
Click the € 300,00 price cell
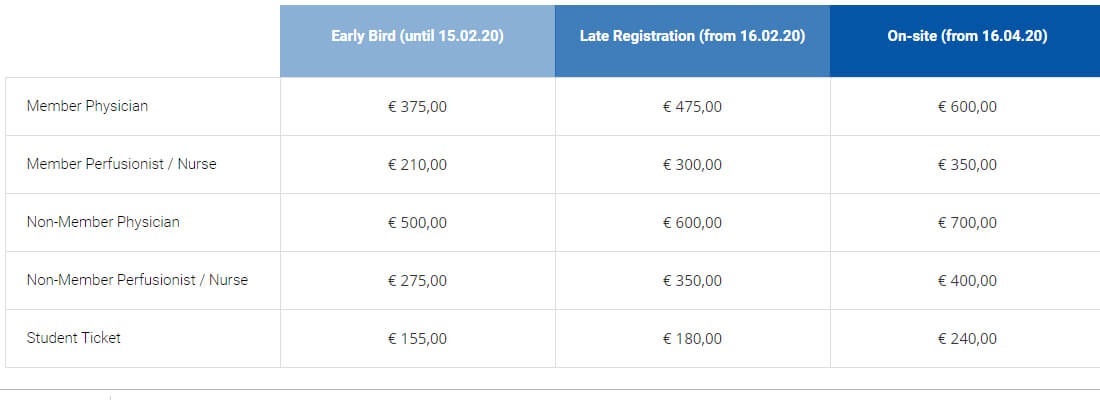click(692, 165)
